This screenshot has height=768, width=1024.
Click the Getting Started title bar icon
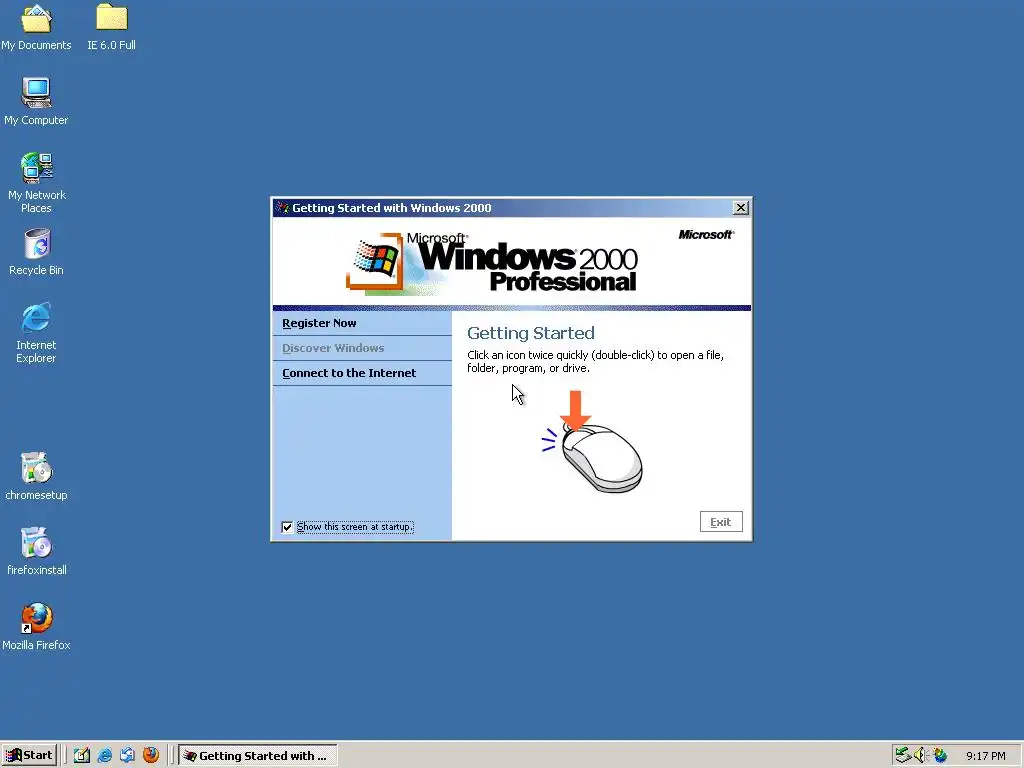282,208
